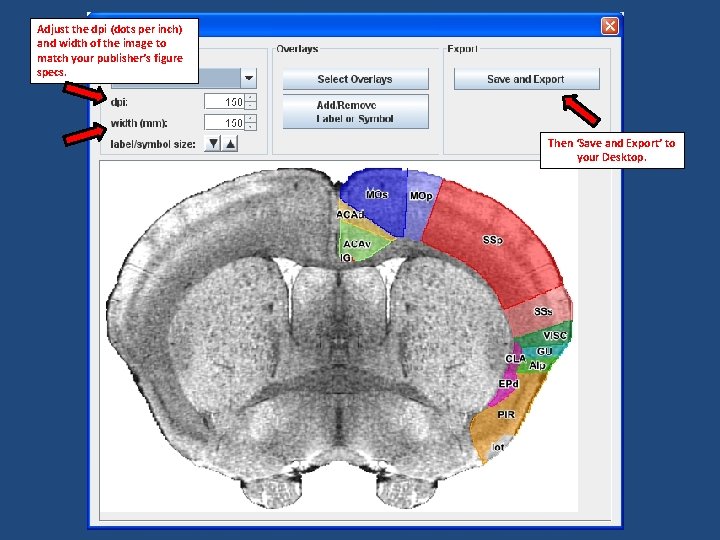The width and height of the screenshot is (720, 540).
Task: Increase label/symbol size with up triangle
Action: [x=230, y=144]
